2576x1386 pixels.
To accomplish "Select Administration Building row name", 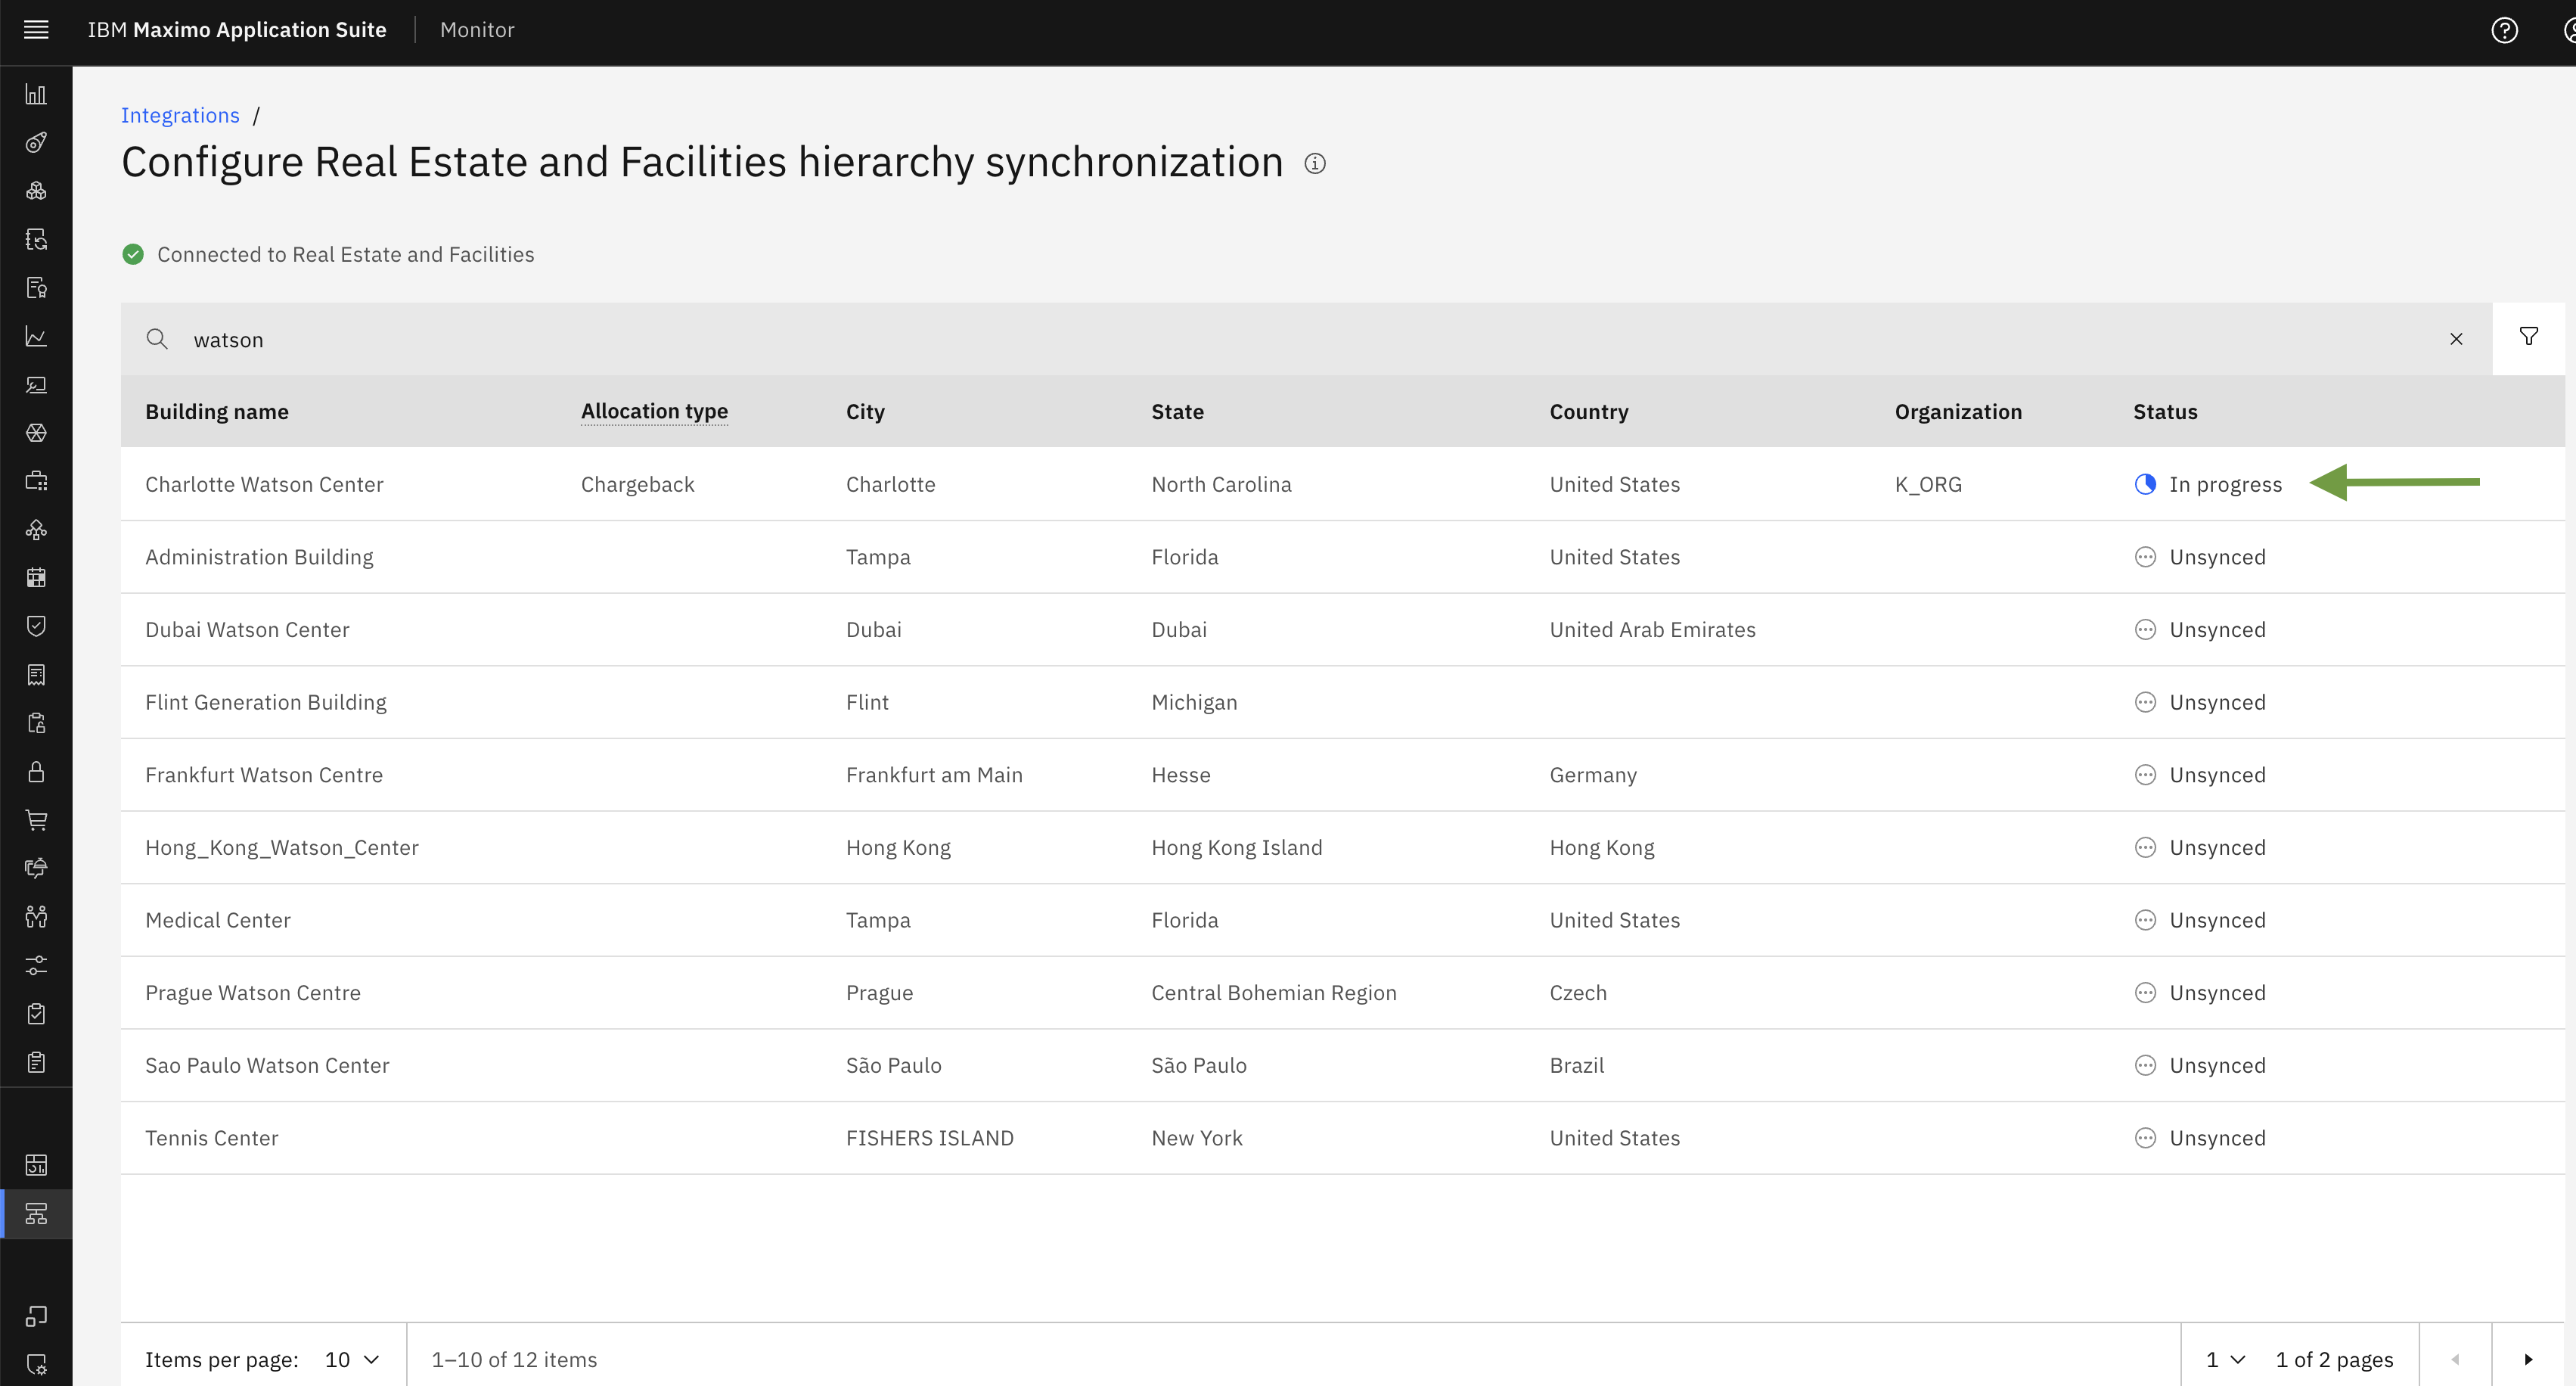I will tap(259, 557).
